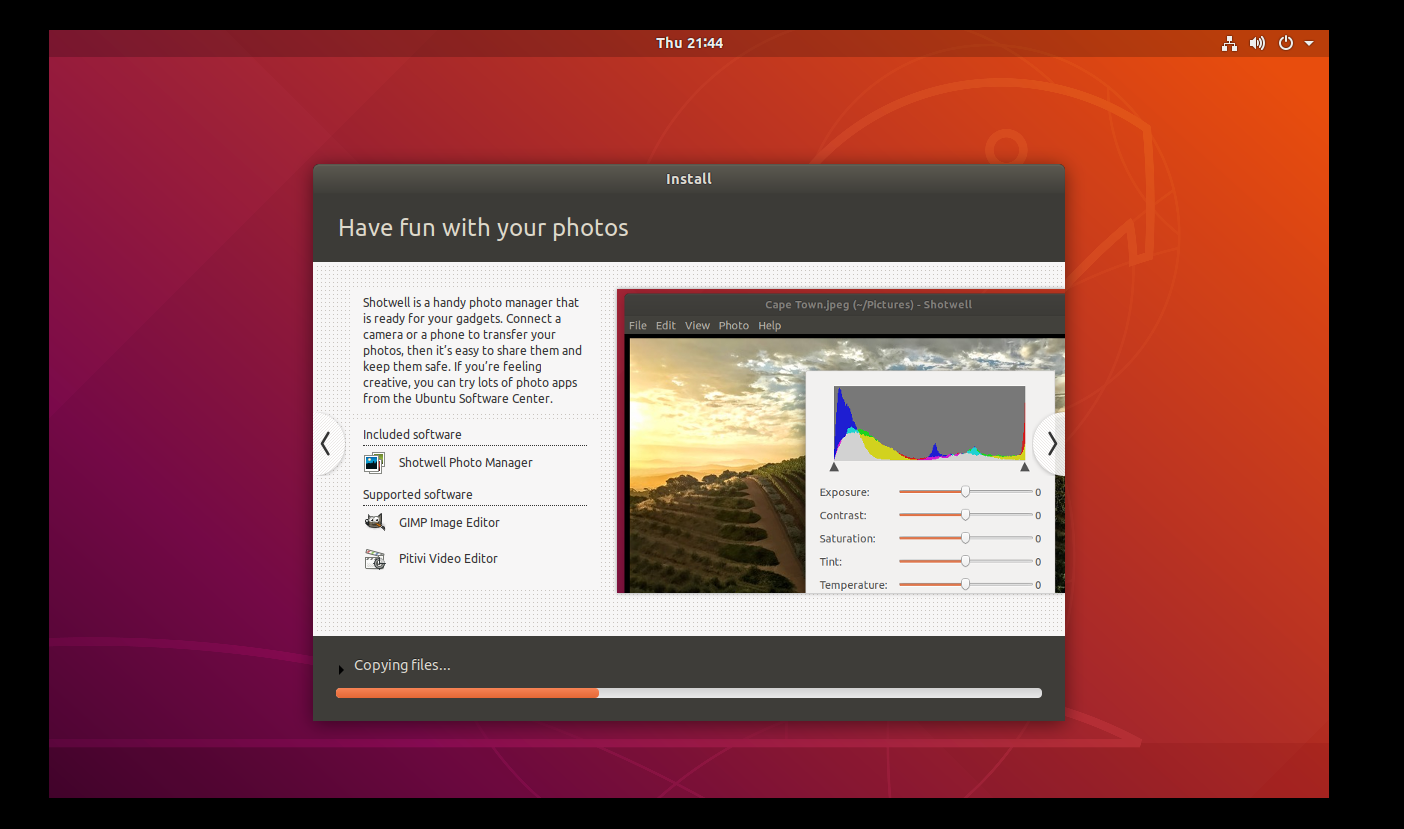
Task: Click the Contrast slider handle
Action: 965,514
